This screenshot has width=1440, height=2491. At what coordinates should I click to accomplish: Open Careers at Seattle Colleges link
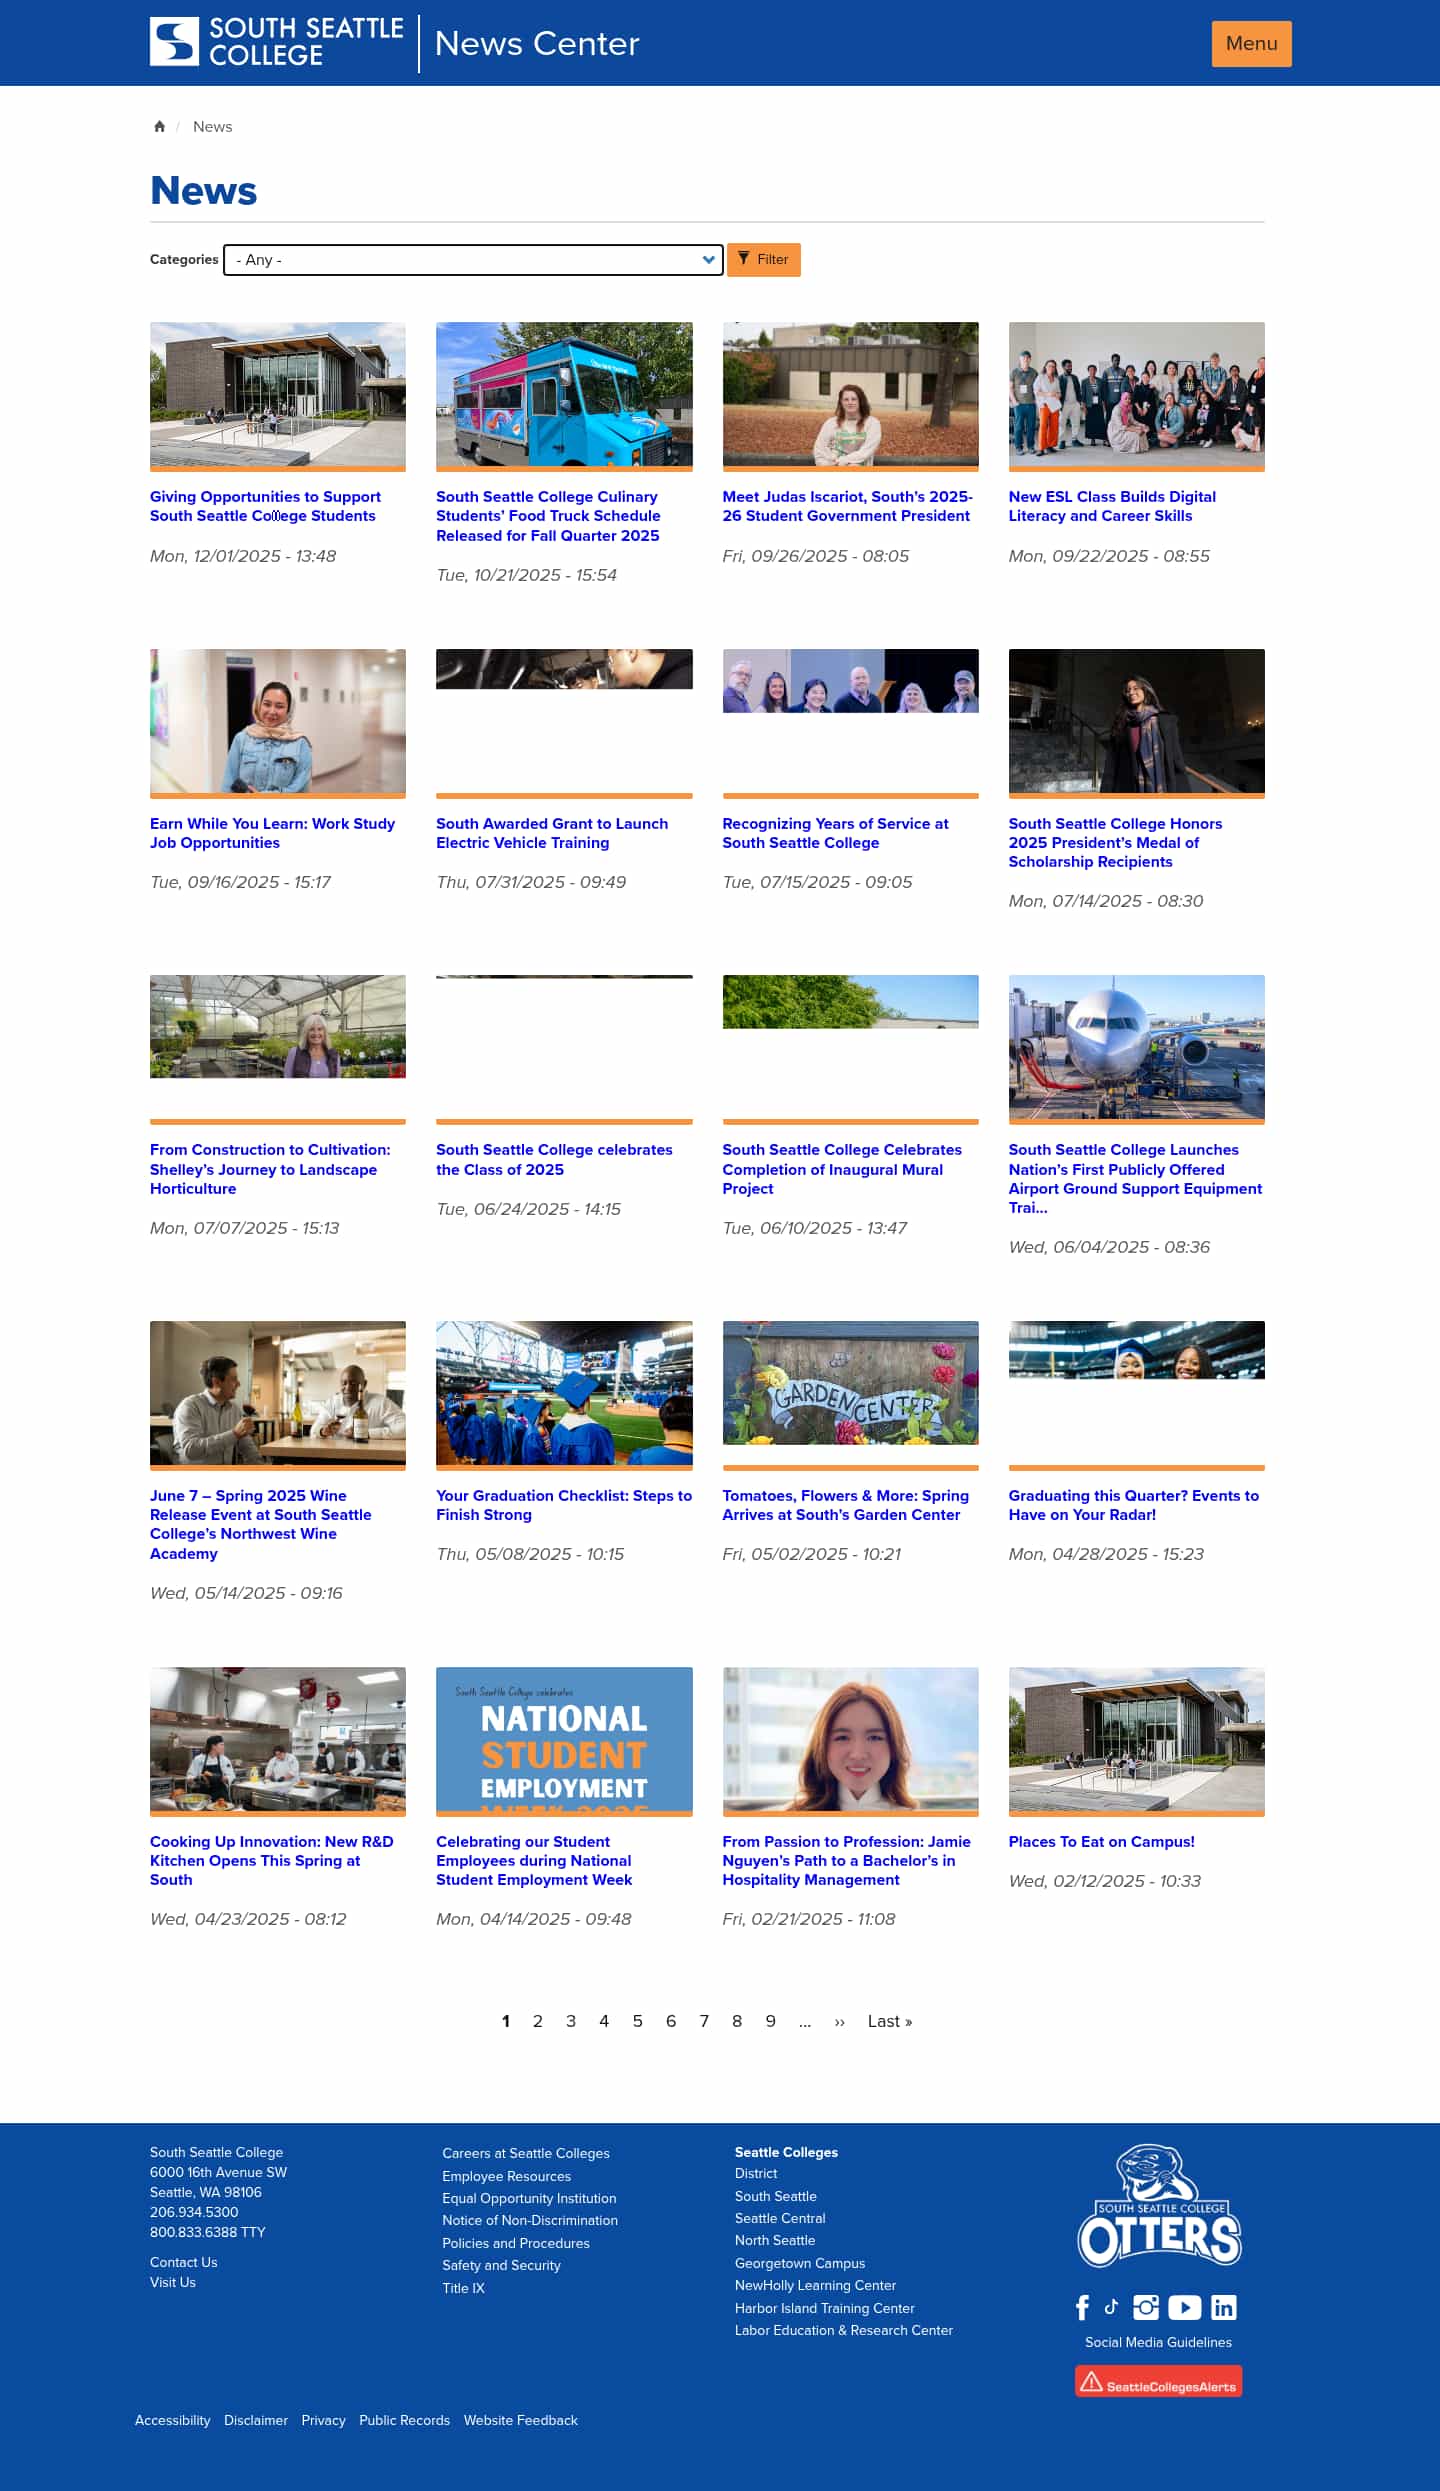[x=526, y=2153]
